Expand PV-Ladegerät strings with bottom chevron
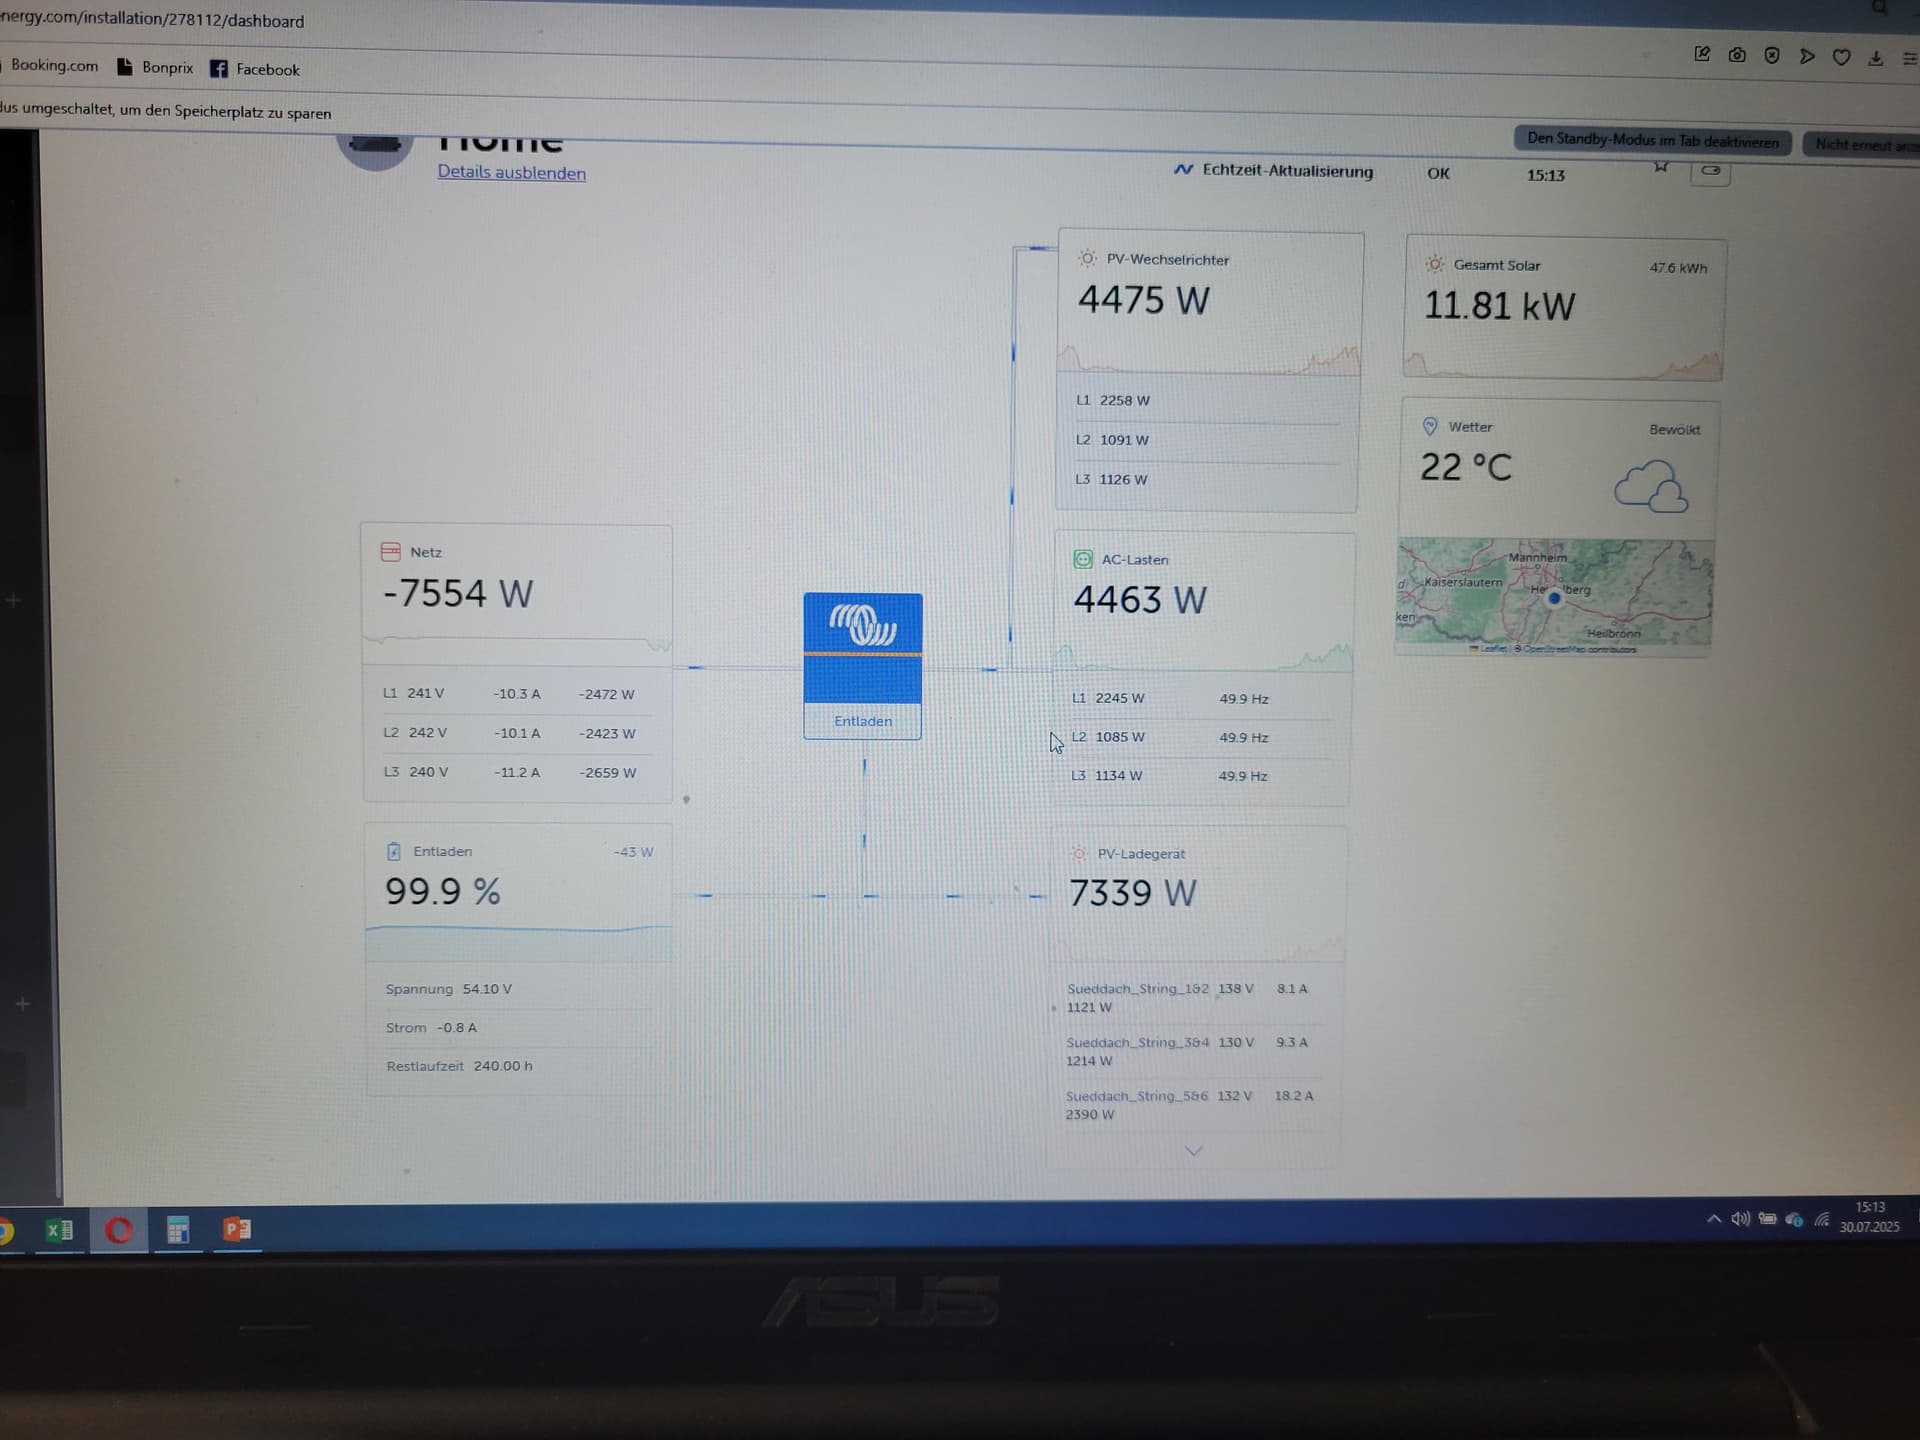Screen dimensions: 1920x1440 pyautogui.click(x=1193, y=1151)
